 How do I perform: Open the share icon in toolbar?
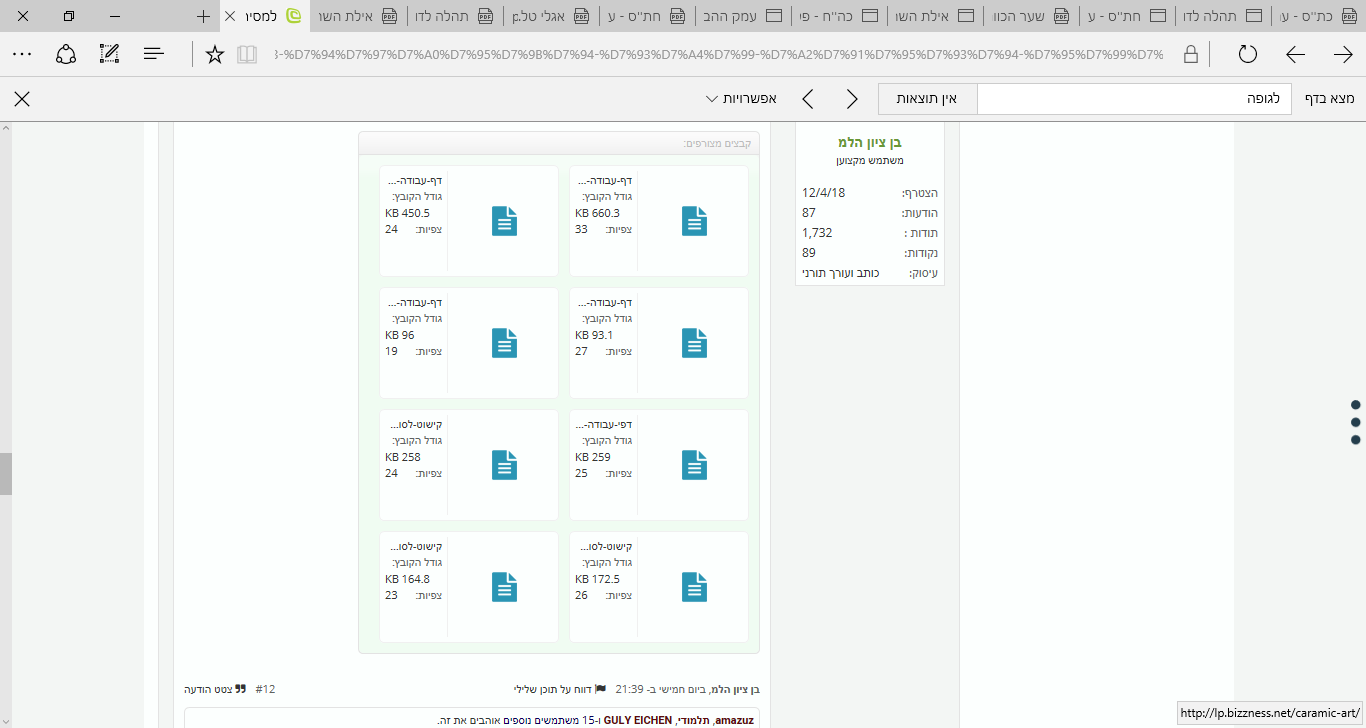click(66, 54)
